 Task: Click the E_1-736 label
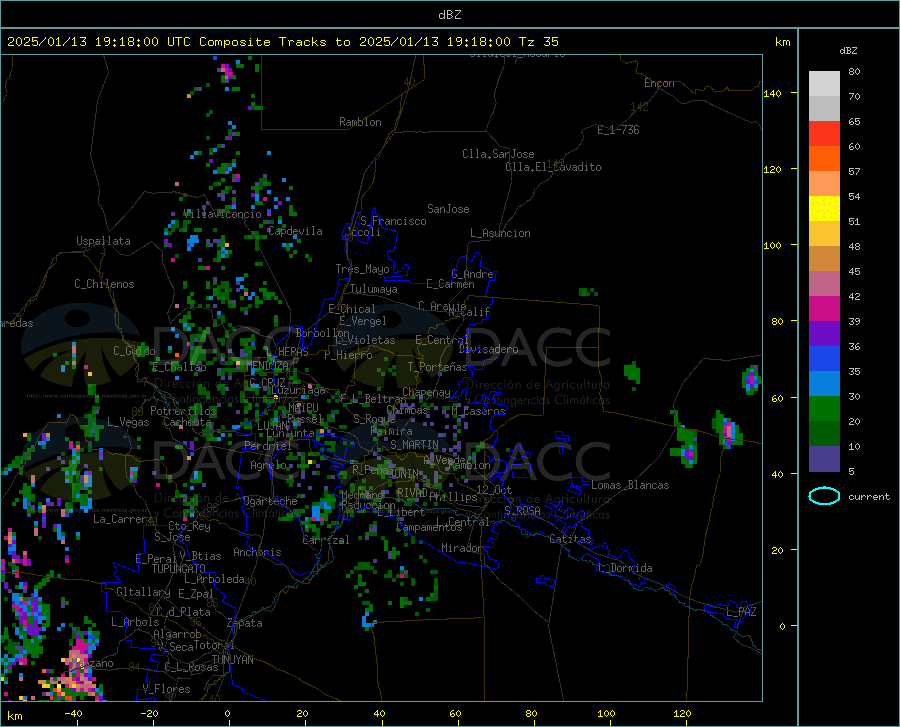[x=618, y=130]
